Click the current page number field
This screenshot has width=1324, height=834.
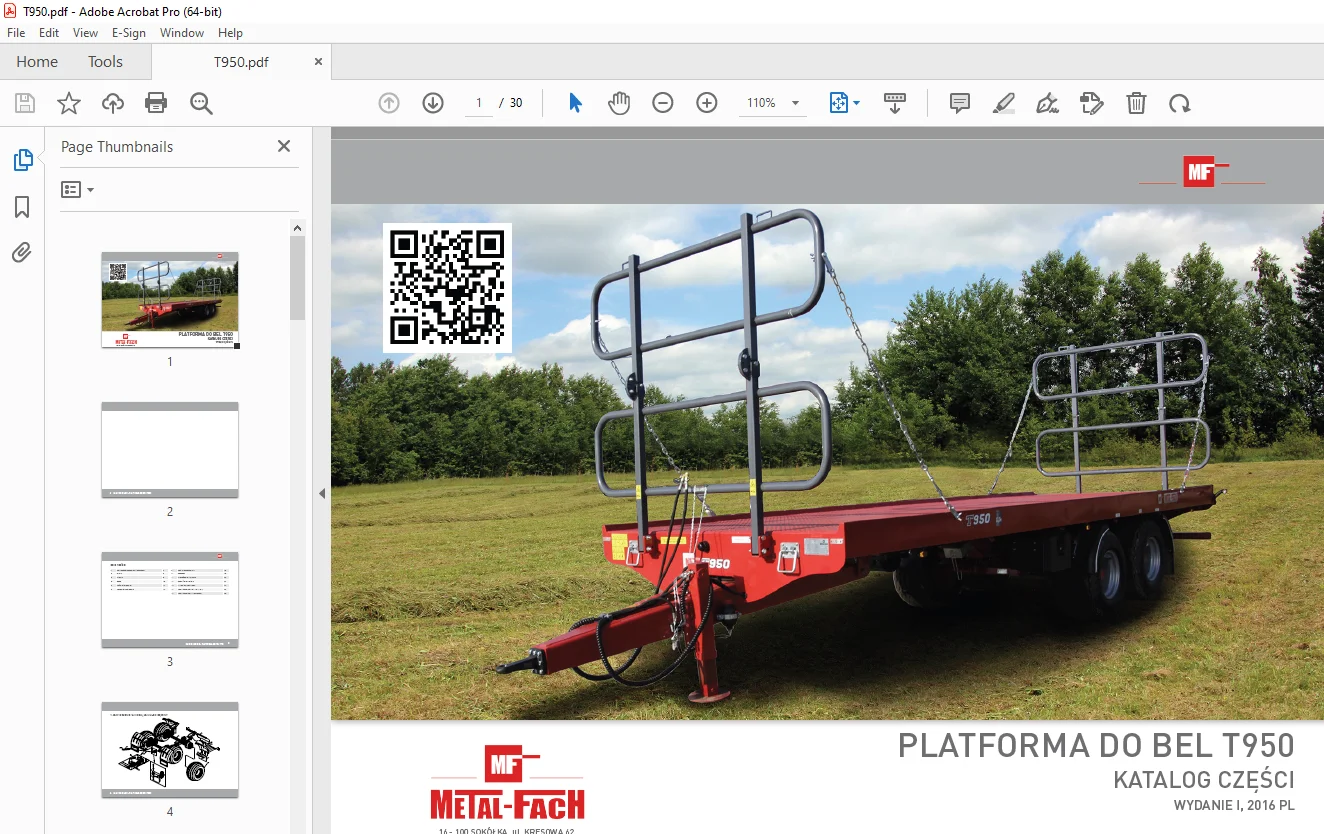479,103
